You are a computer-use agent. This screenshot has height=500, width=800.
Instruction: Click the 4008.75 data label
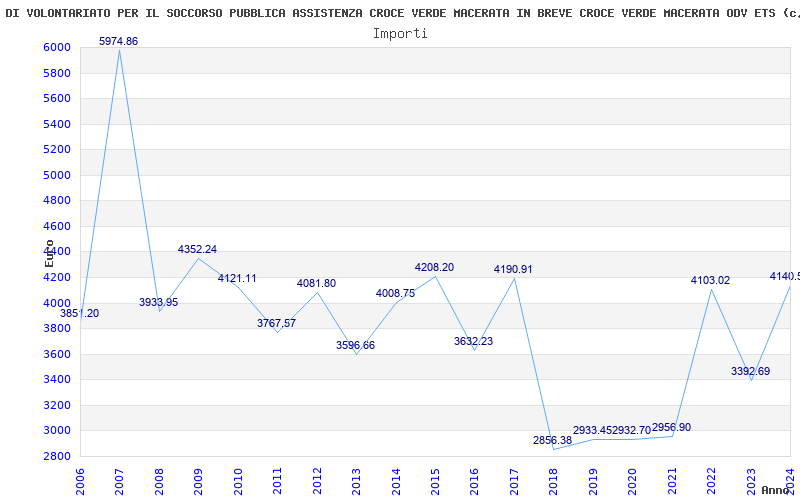(x=395, y=293)
